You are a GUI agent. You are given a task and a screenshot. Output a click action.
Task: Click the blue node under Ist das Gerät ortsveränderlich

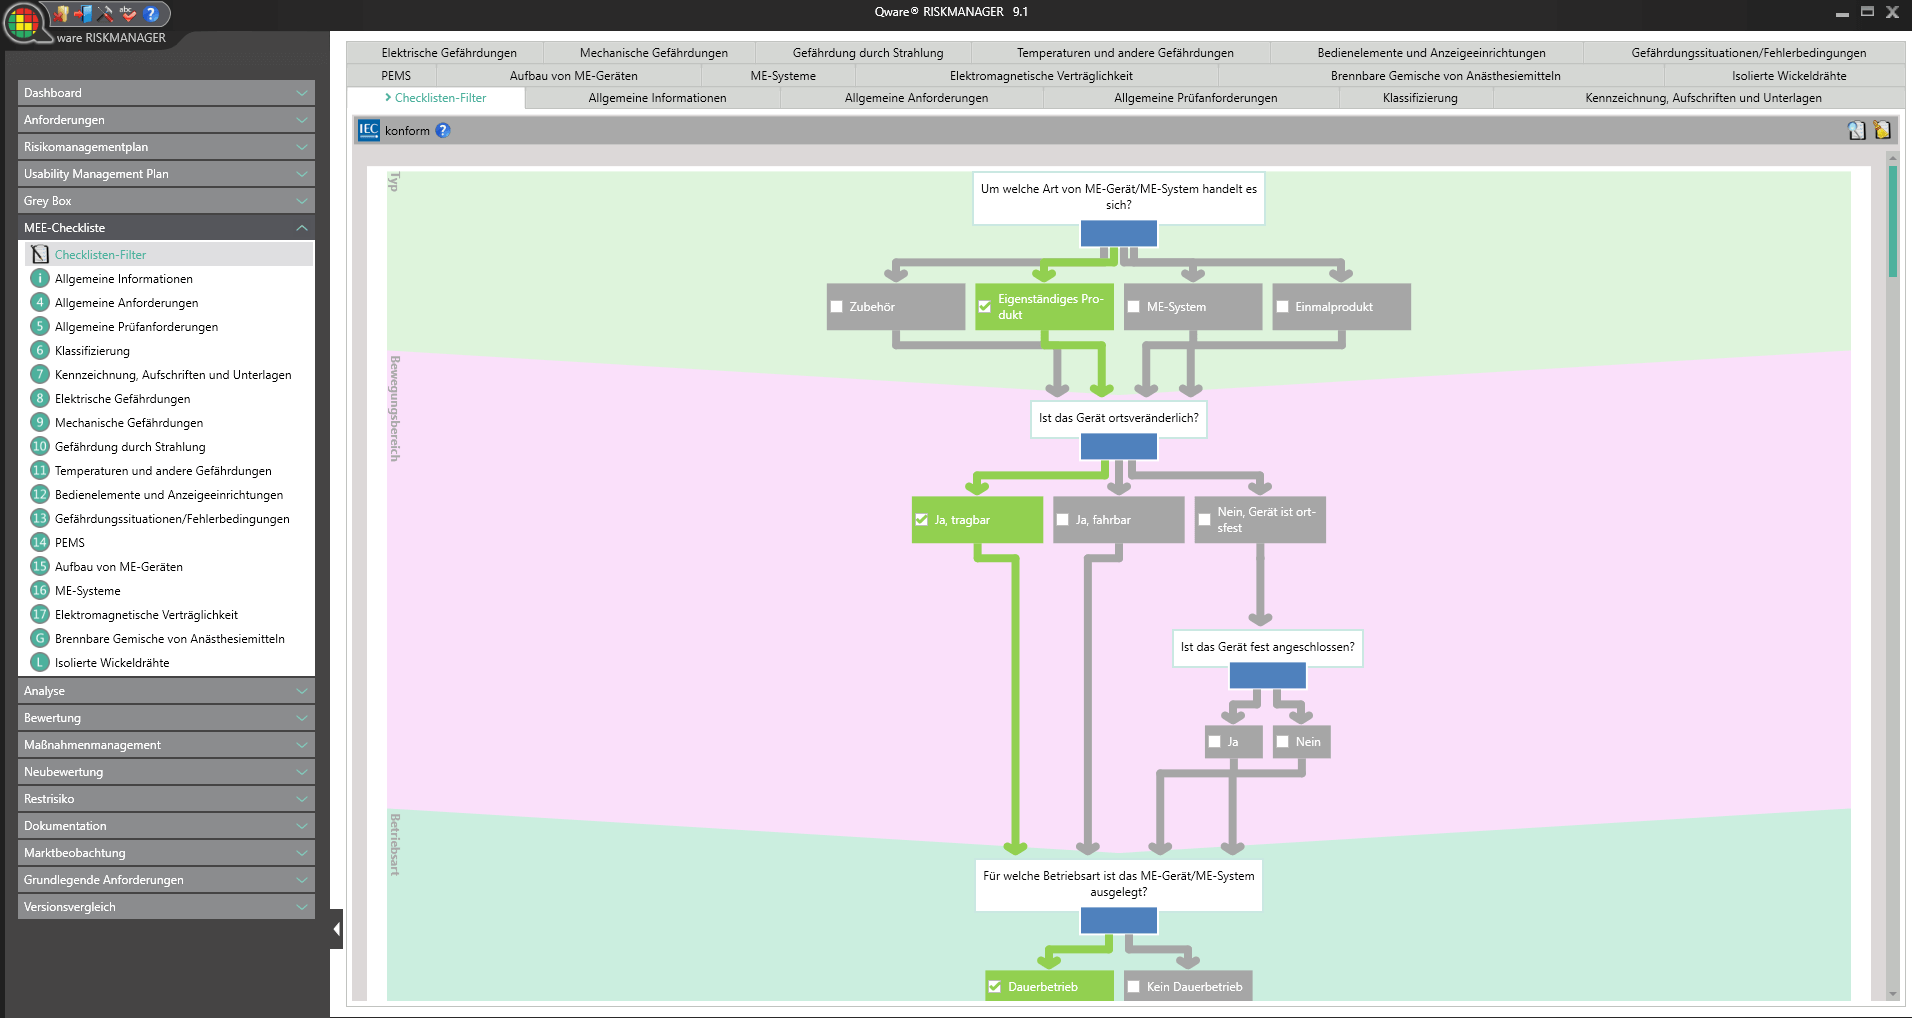(x=1119, y=447)
